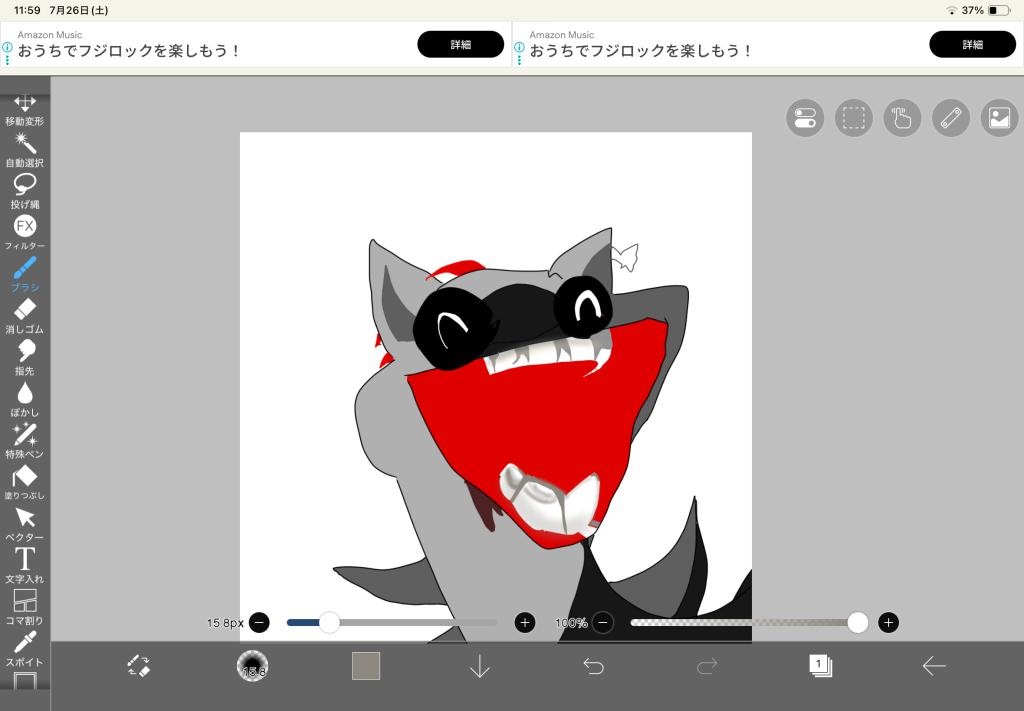
Task: Toggle the selection area dashed-square button
Action: 853,118
